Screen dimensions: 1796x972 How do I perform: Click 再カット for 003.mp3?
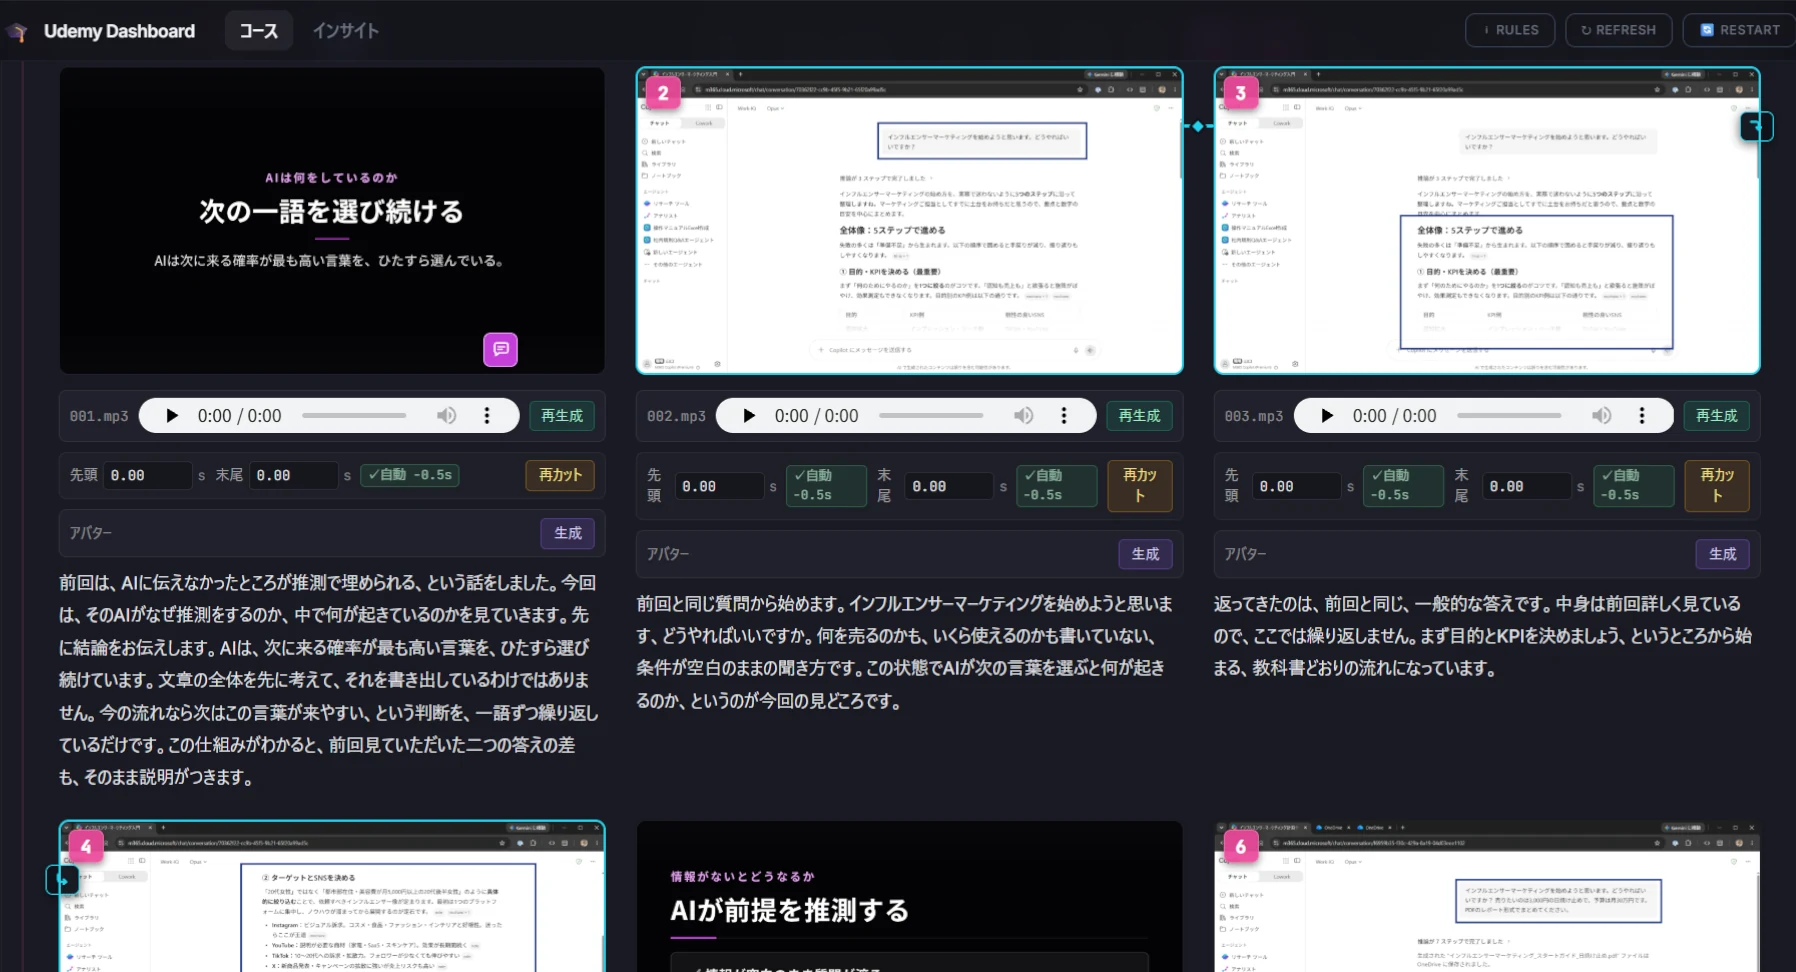click(1717, 486)
